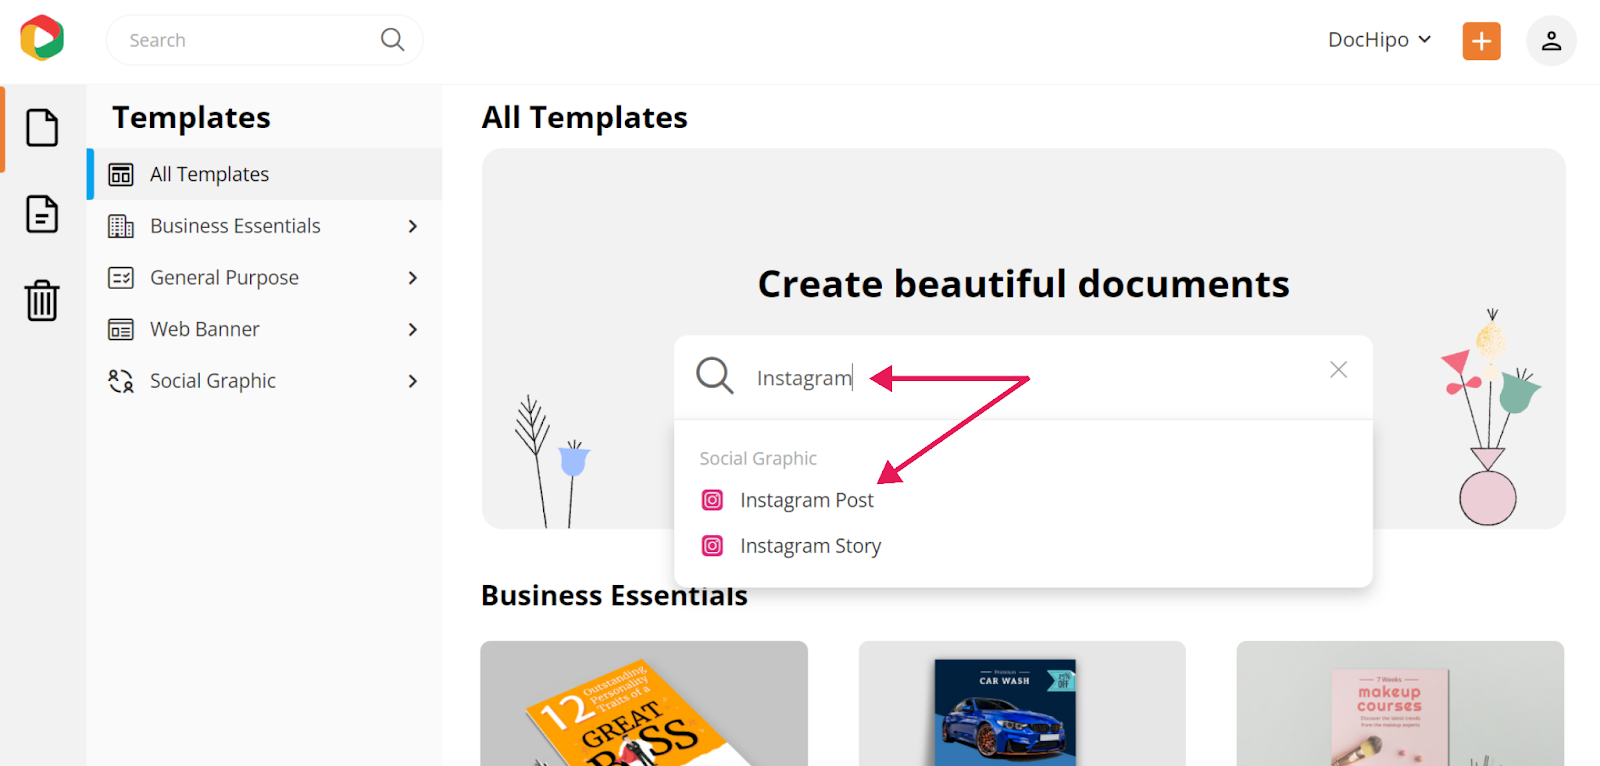Open the DocHipo account dropdown
The image size is (1600, 766).
click(1379, 40)
